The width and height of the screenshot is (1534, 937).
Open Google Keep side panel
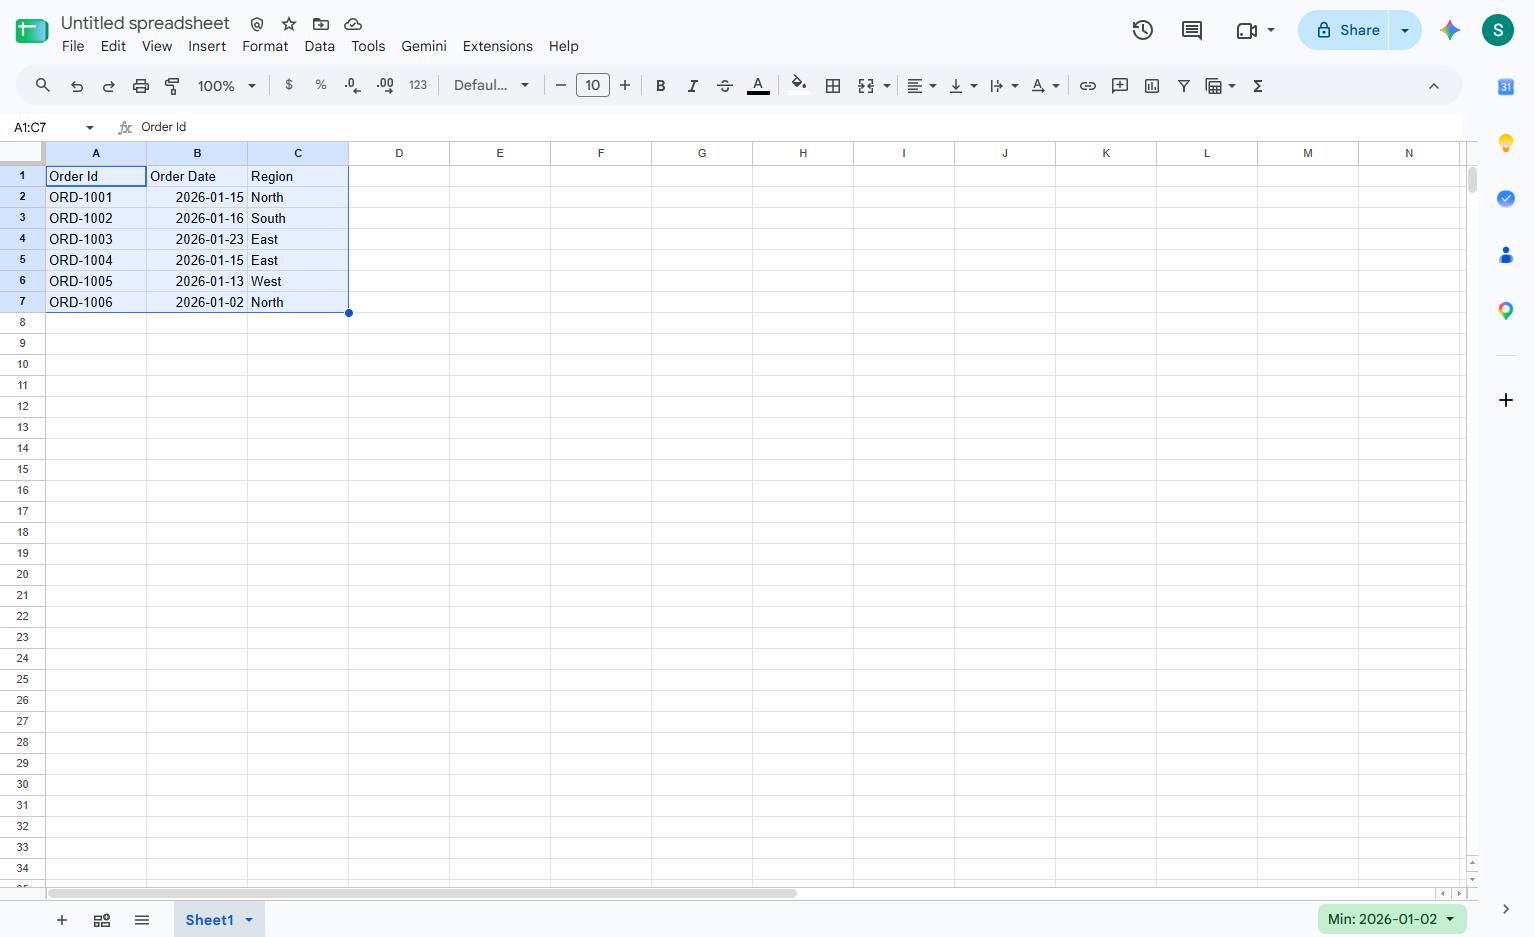point(1506,143)
